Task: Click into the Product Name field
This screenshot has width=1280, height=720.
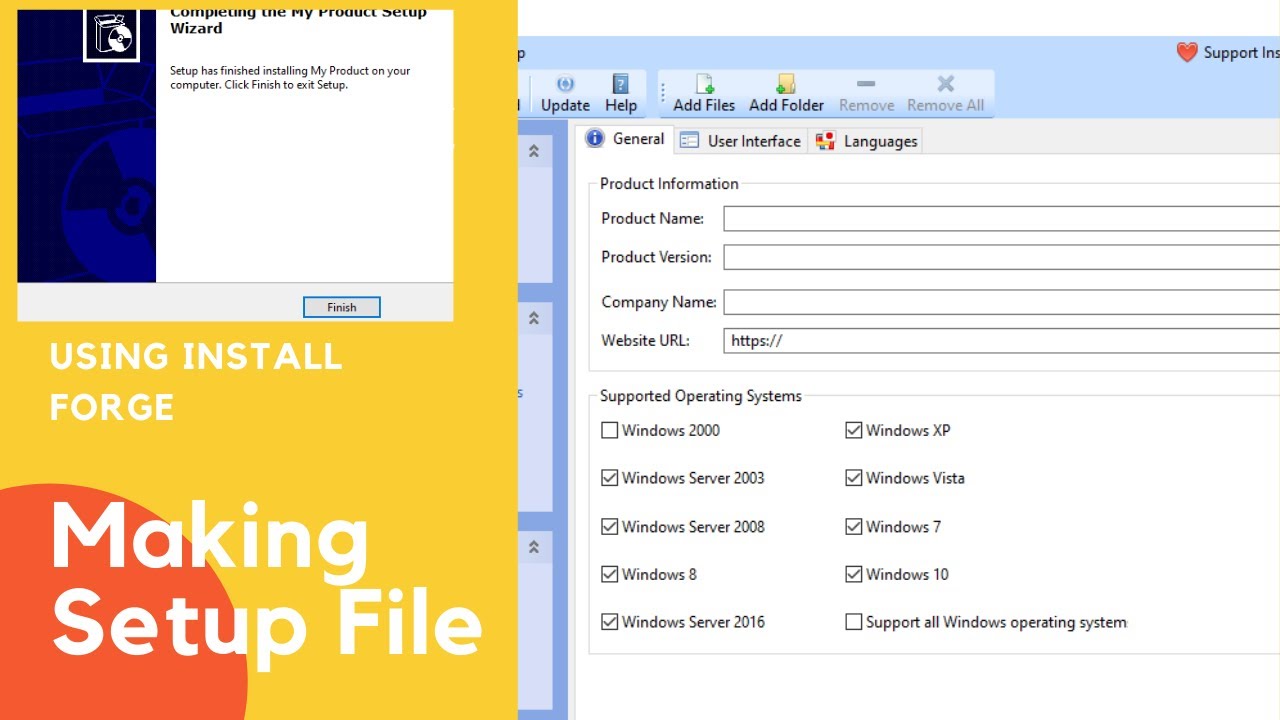Action: click(1001, 219)
